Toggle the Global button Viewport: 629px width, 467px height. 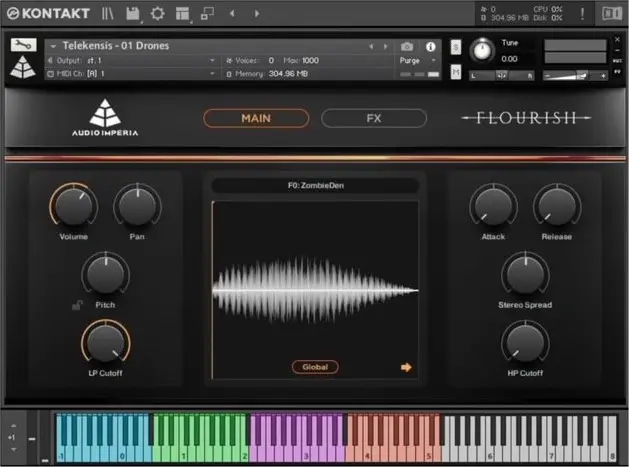(315, 367)
